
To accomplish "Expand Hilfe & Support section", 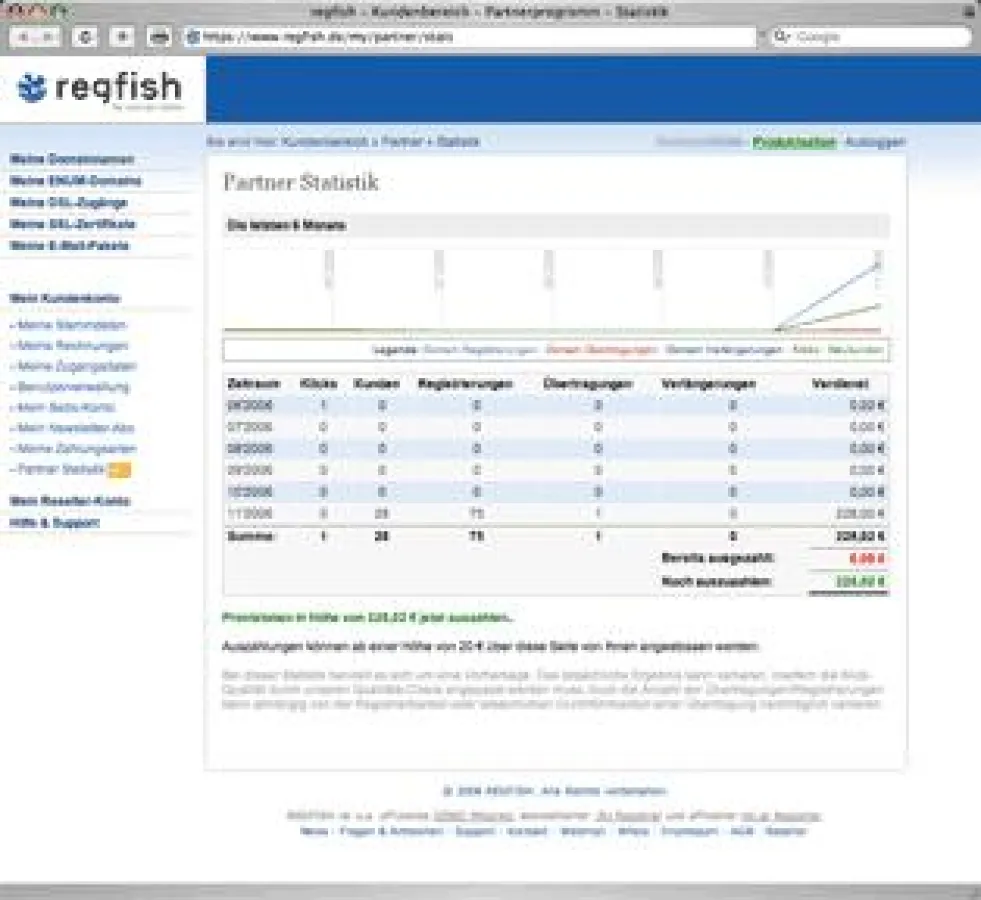I will coord(54,523).
